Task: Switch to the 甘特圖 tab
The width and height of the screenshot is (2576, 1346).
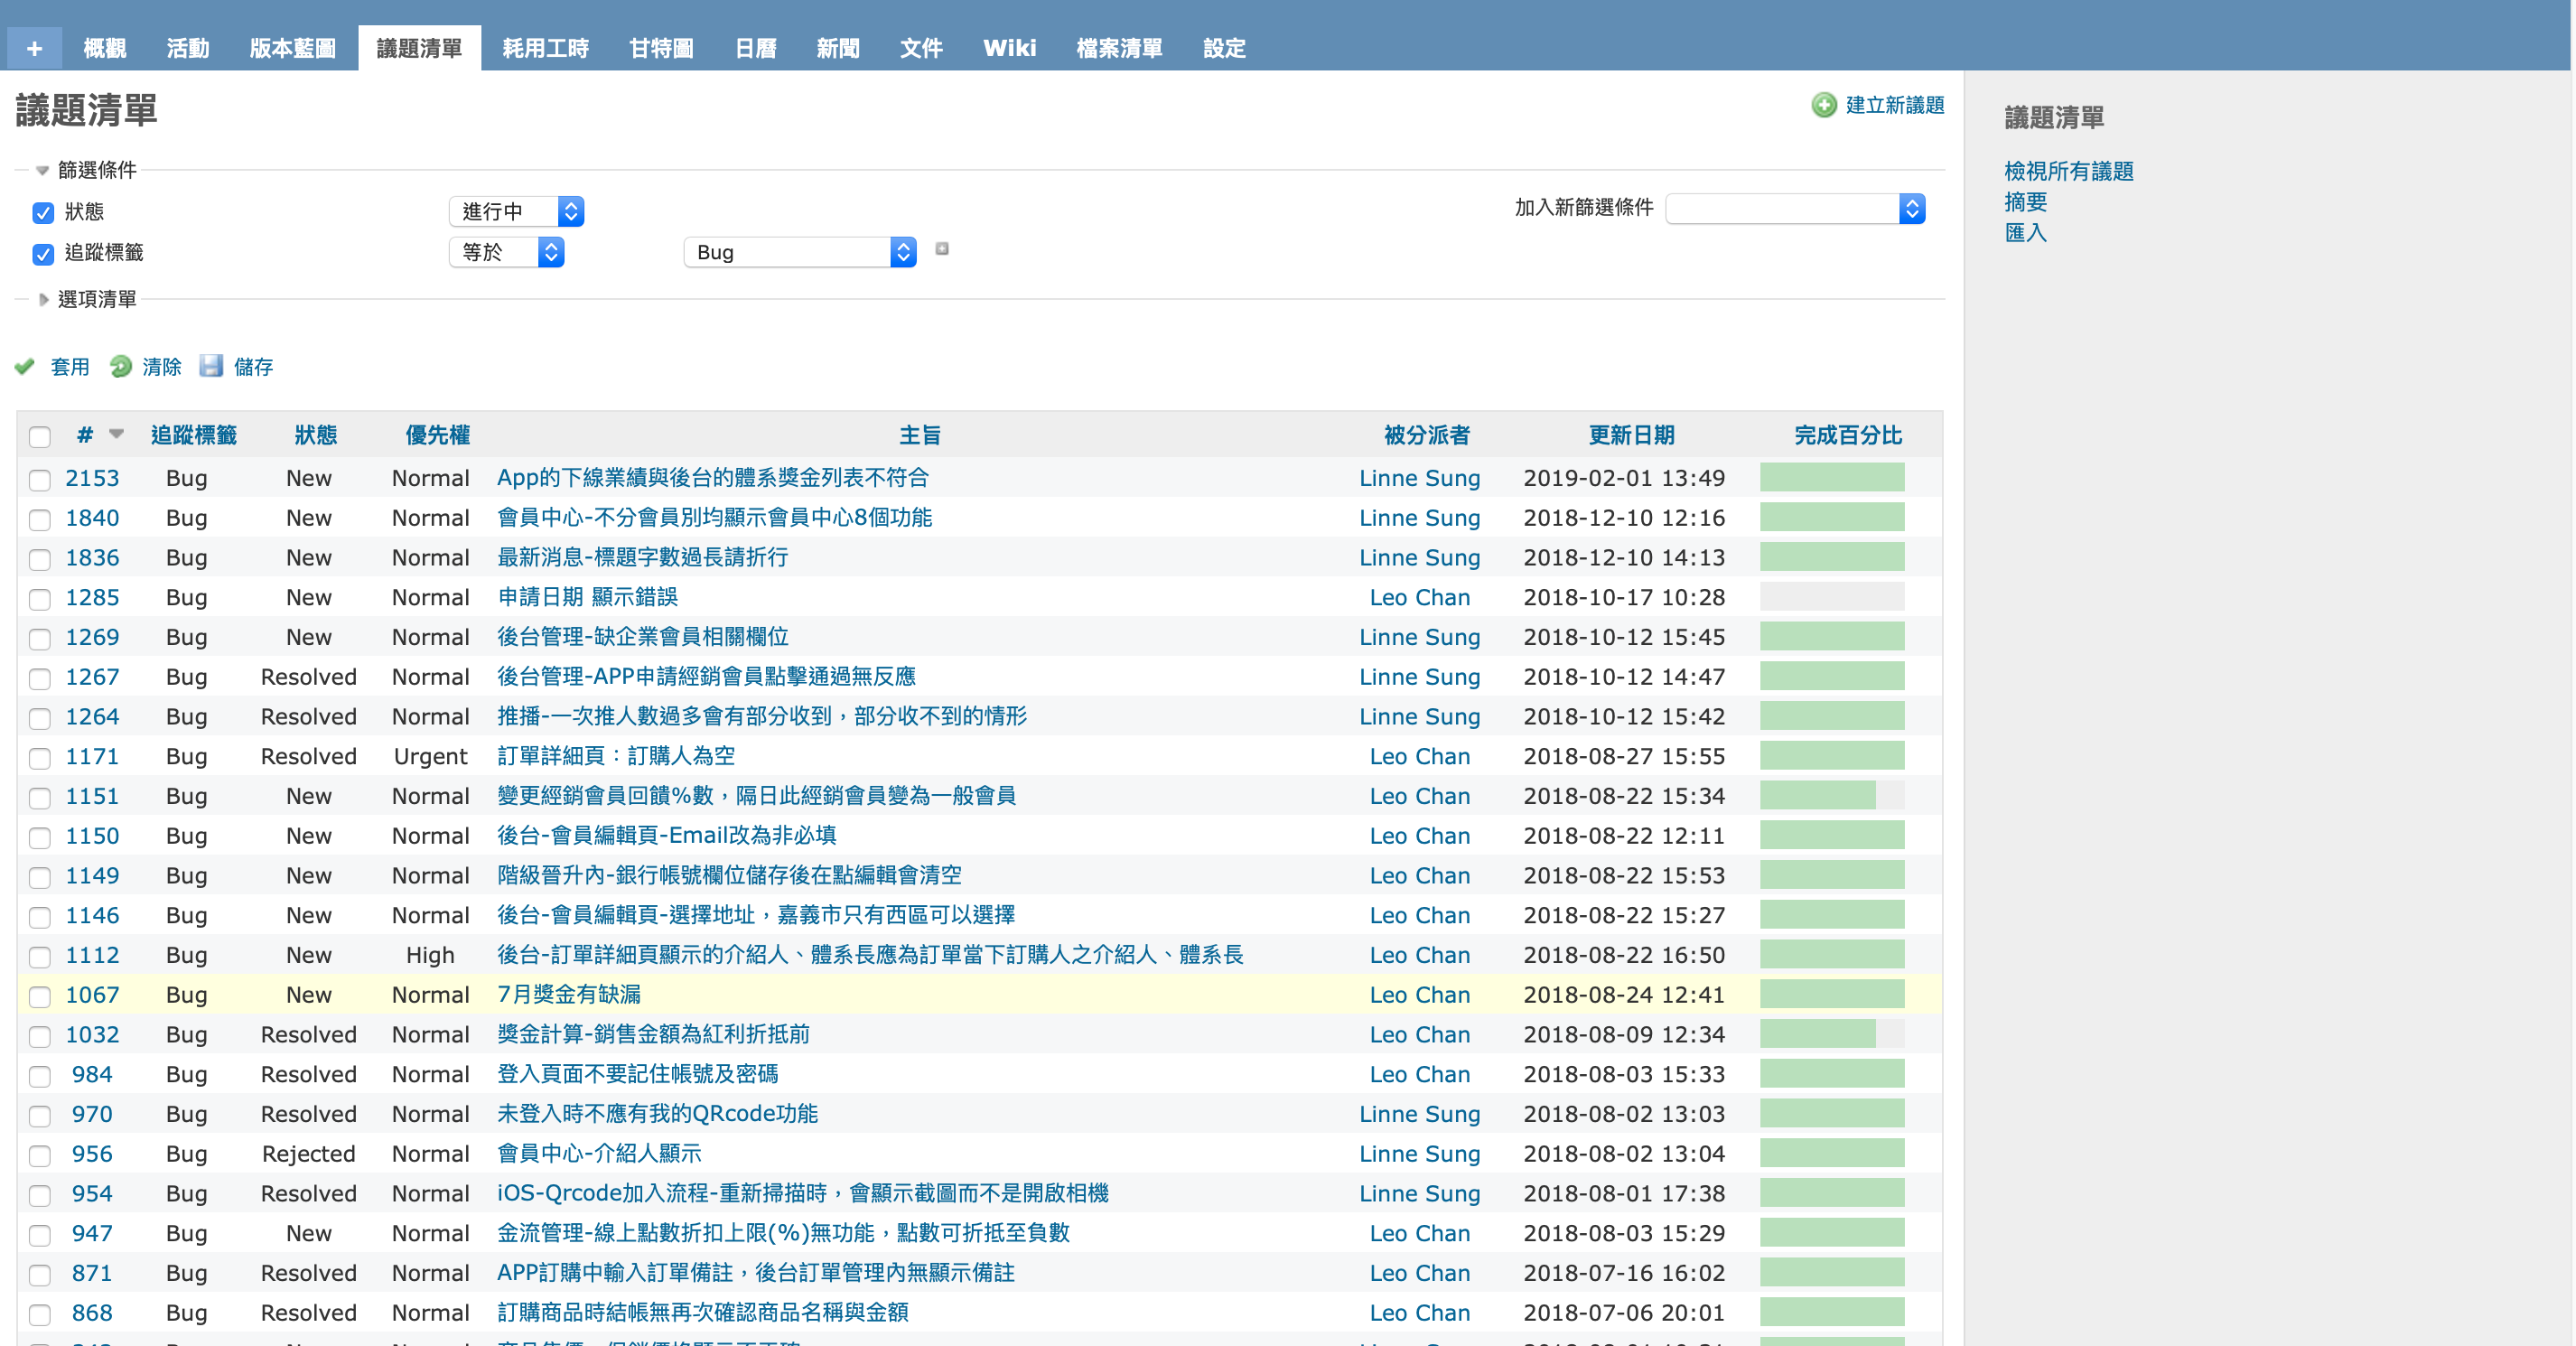Action: (660, 48)
